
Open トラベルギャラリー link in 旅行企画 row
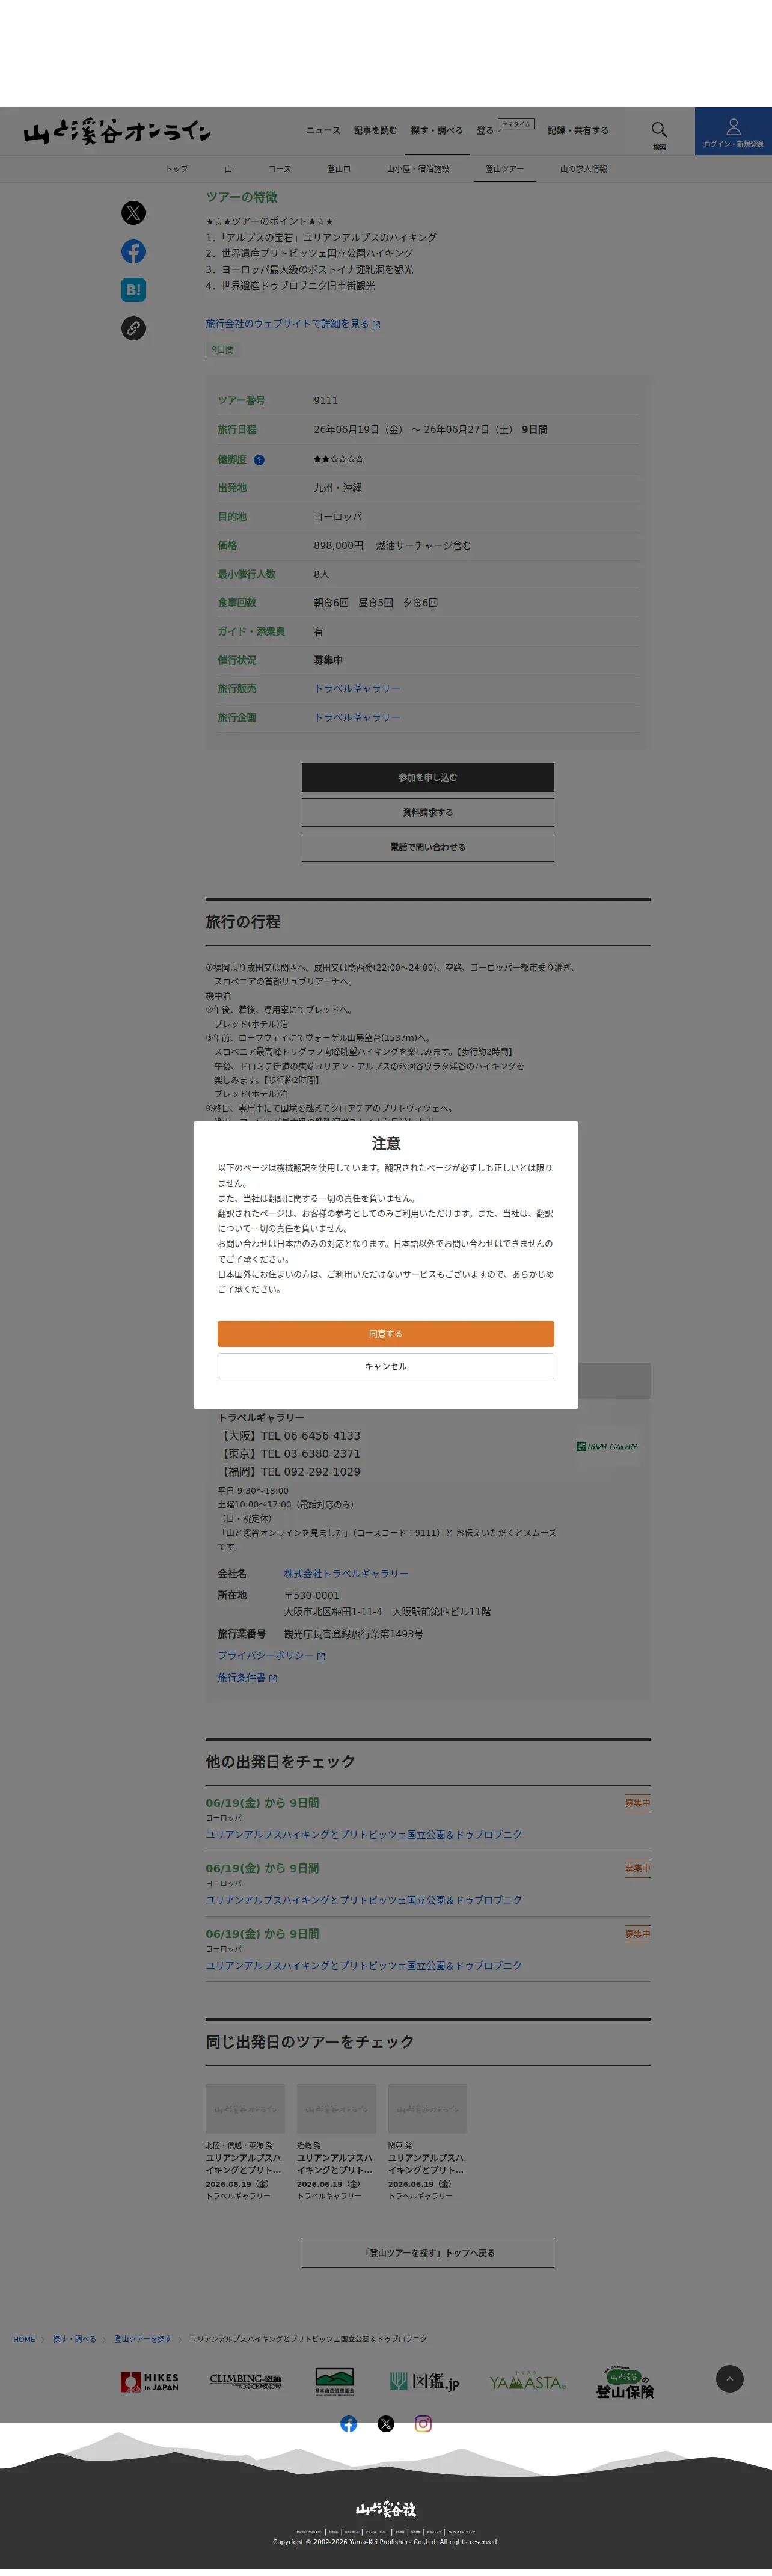pyautogui.click(x=357, y=717)
